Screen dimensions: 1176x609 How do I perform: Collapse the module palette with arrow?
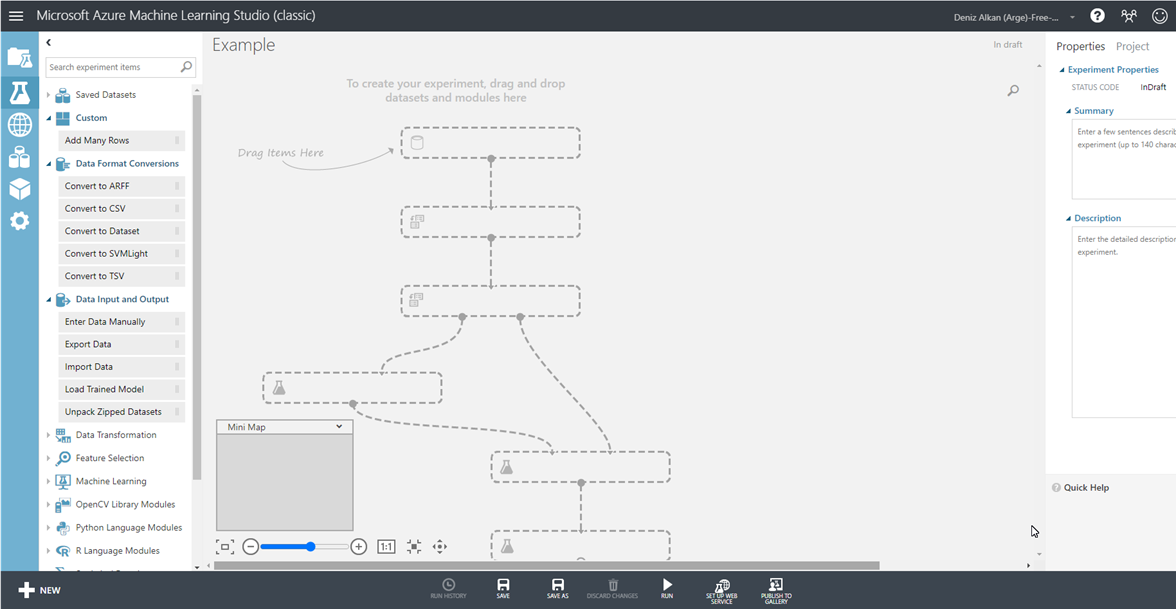coord(49,43)
